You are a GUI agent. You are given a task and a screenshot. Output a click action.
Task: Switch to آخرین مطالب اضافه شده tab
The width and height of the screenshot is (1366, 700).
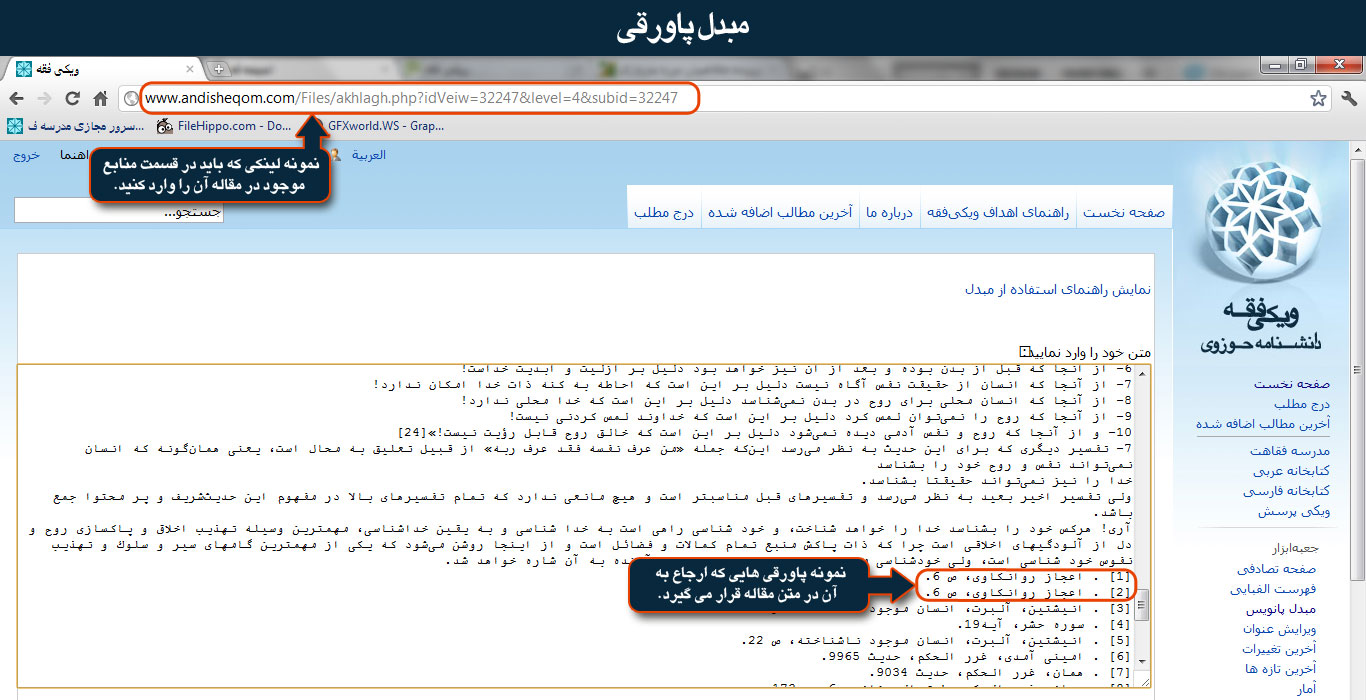click(x=780, y=212)
